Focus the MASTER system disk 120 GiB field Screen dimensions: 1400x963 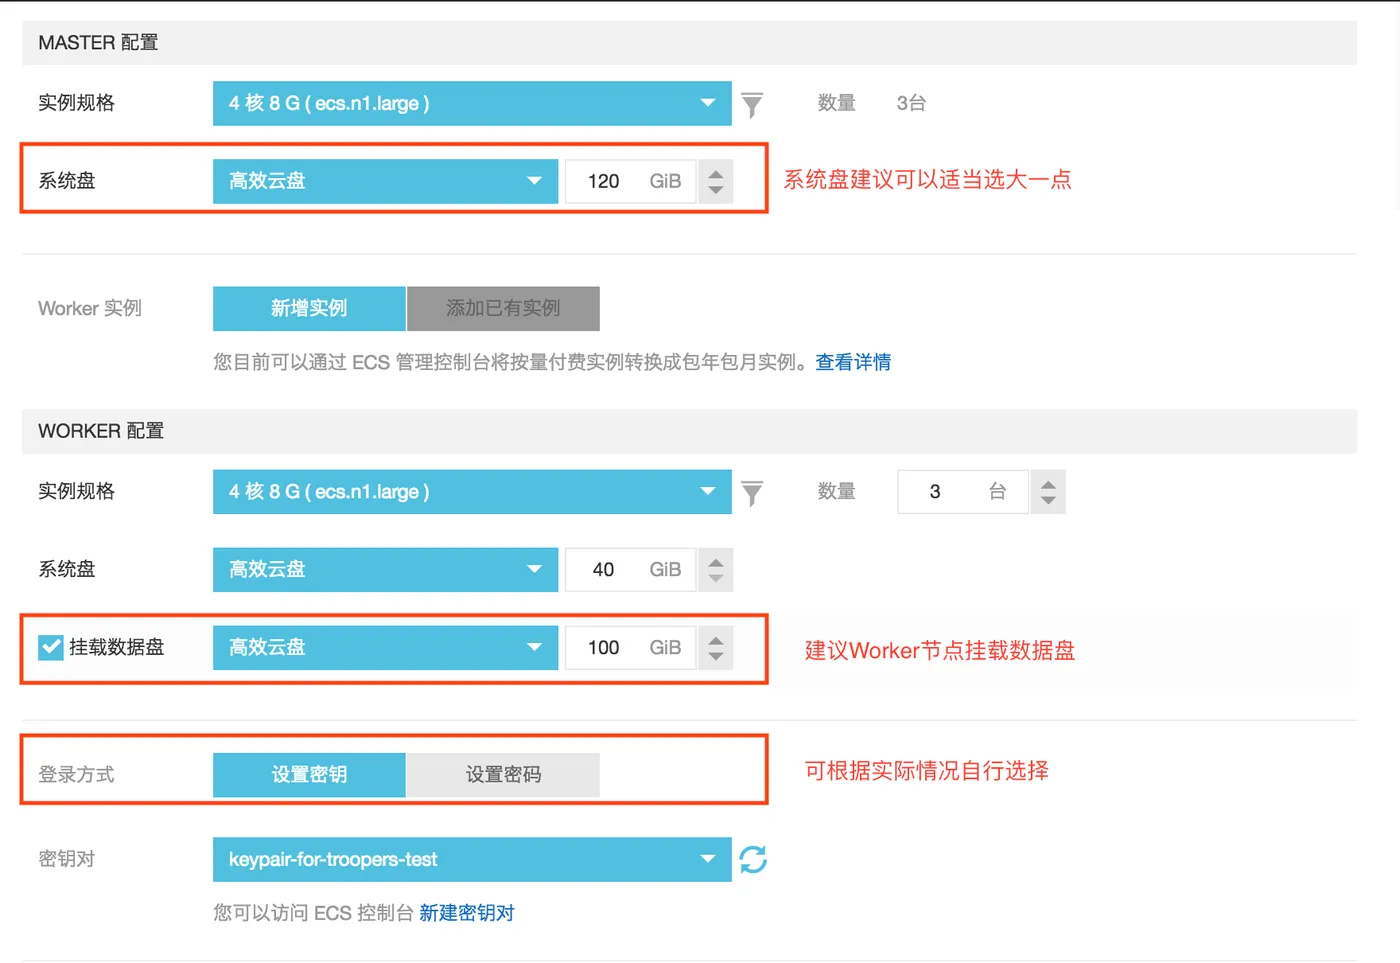(631, 181)
